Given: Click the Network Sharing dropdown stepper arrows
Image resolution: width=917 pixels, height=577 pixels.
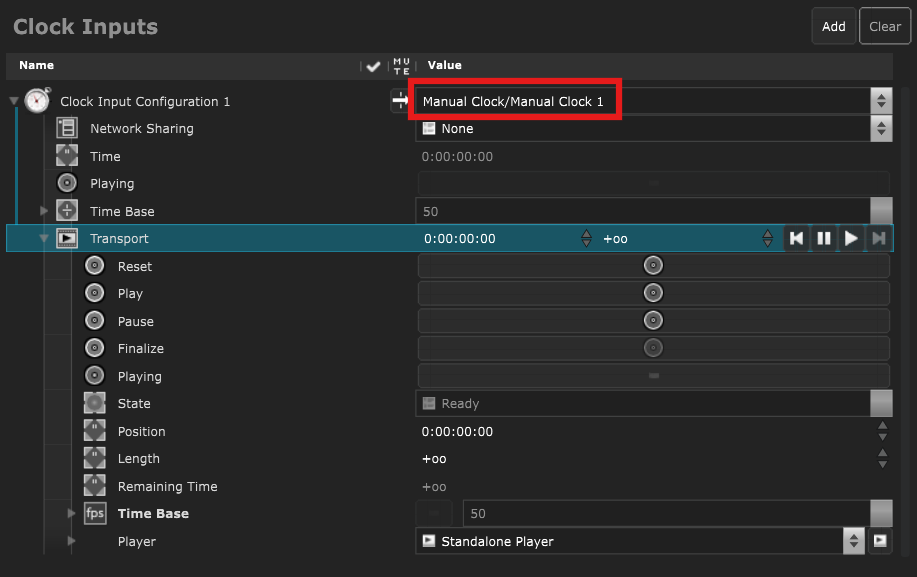Looking at the screenshot, I should [x=881, y=129].
